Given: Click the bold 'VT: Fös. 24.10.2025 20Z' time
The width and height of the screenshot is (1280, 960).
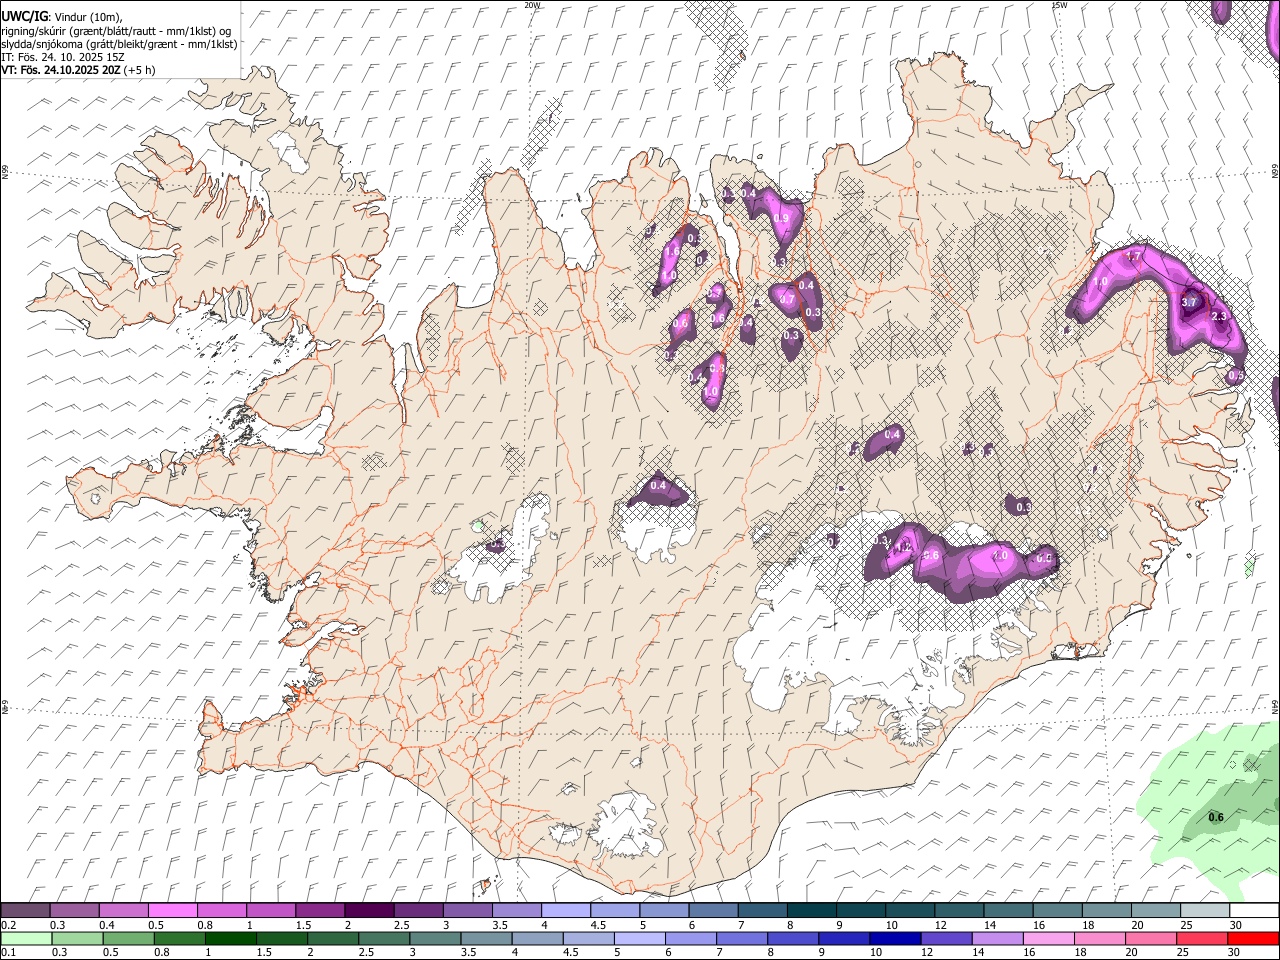Looking at the screenshot, I should click(61, 70).
